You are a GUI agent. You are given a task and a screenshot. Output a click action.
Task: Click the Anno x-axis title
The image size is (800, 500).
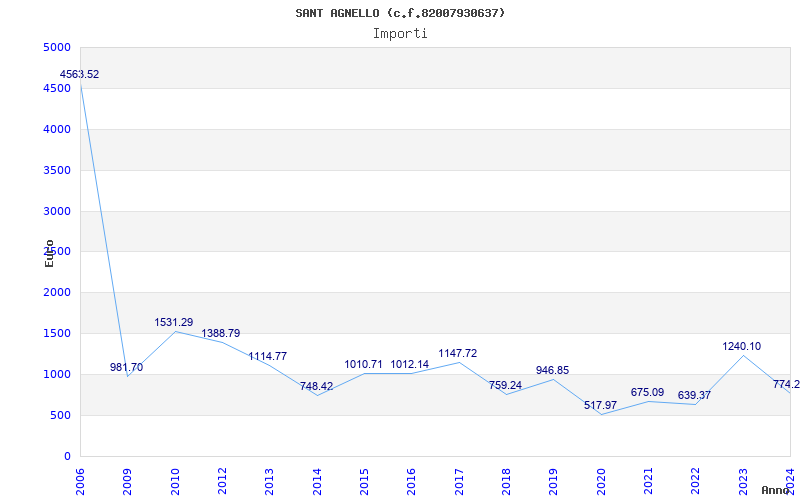(x=776, y=490)
